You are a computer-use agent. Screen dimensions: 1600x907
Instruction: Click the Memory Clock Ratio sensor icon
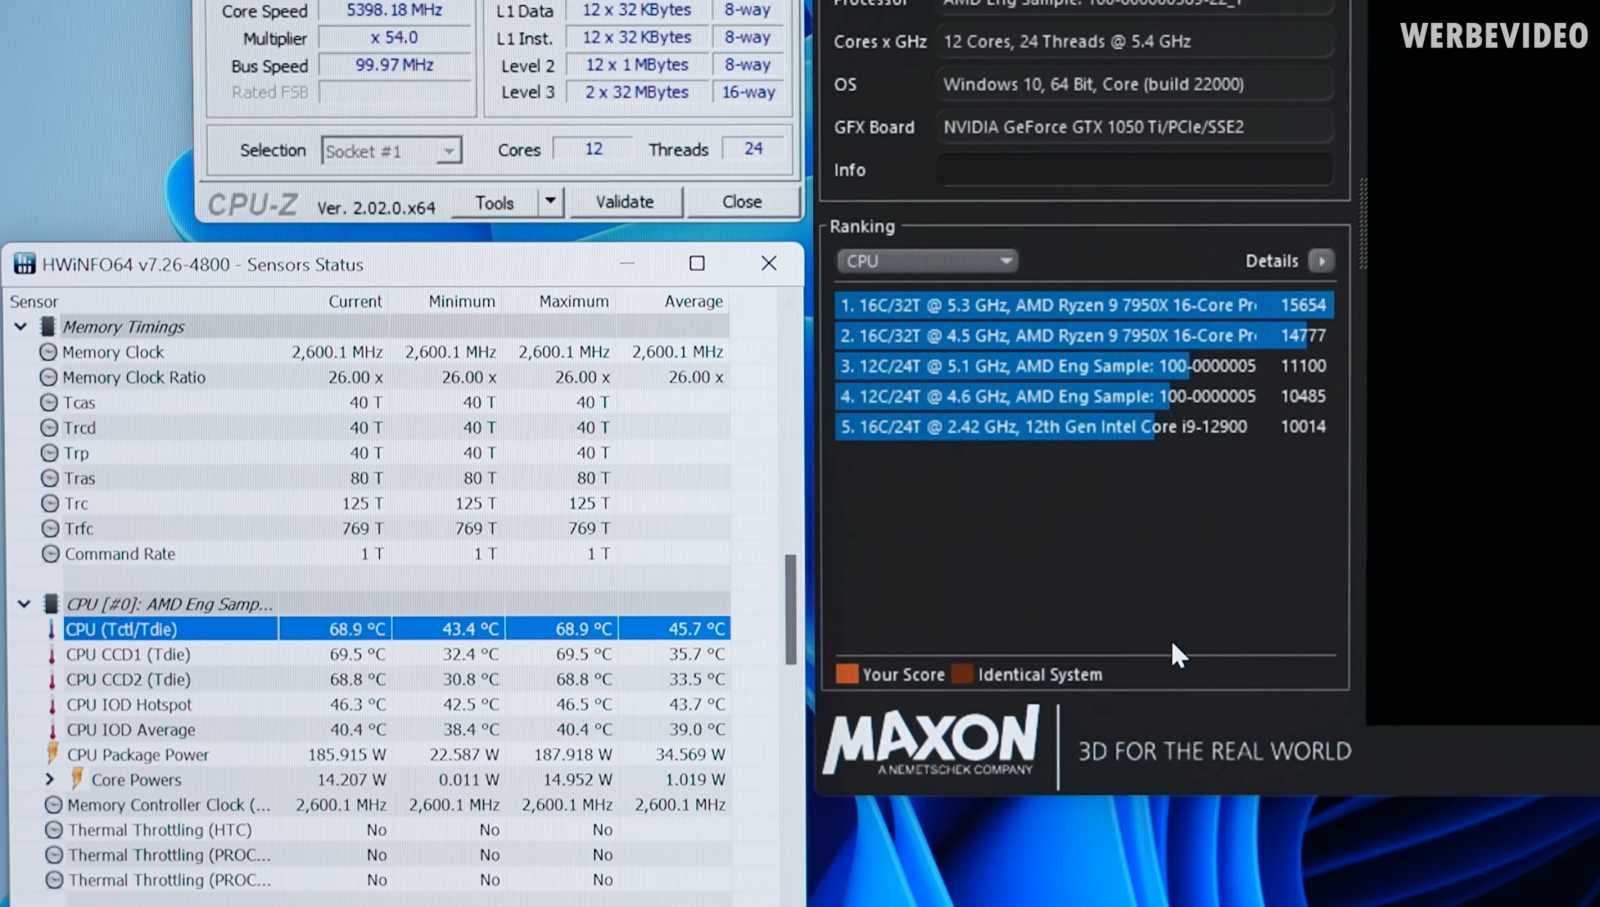pyautogui.click(x=48, y=377)
